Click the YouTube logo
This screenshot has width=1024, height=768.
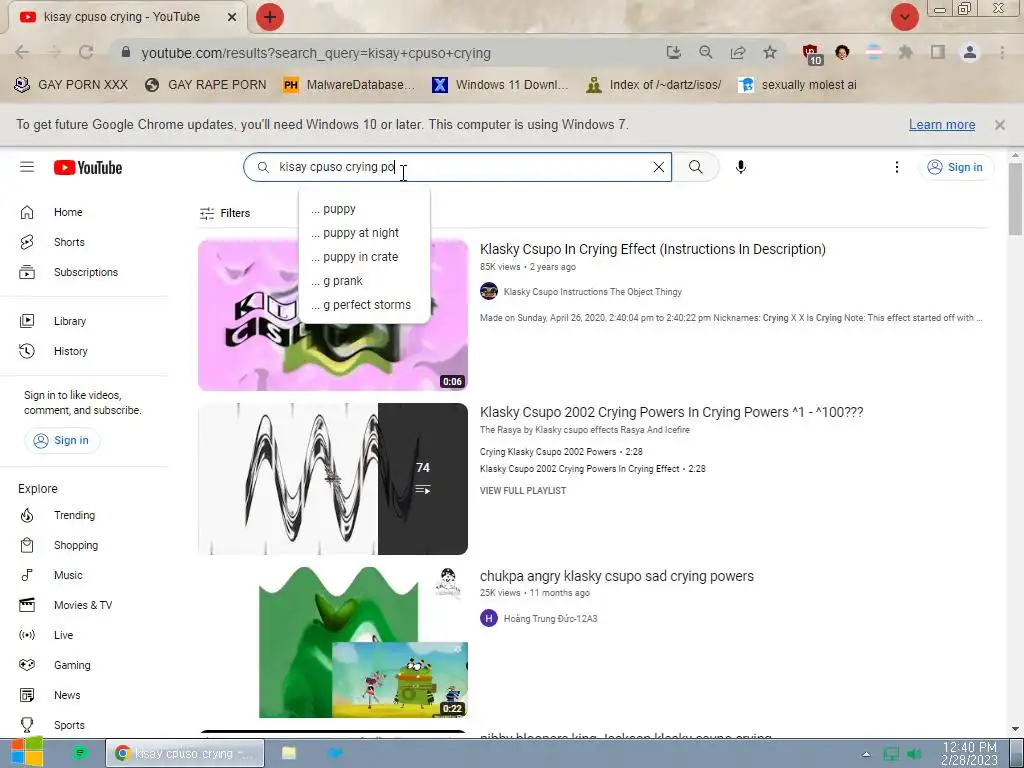click(88, 168)
